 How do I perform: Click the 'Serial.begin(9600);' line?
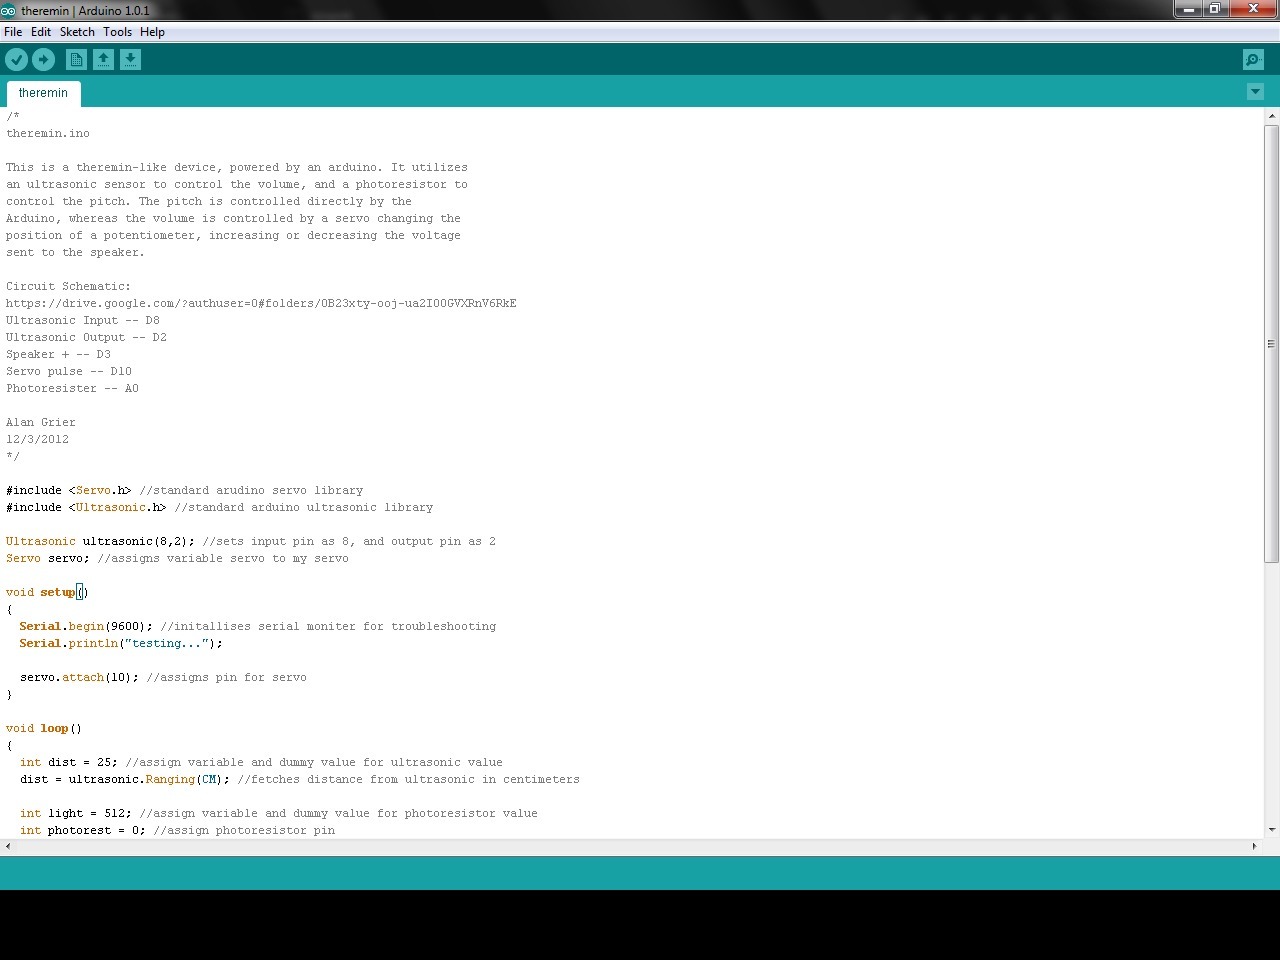[x=258, y=626]
